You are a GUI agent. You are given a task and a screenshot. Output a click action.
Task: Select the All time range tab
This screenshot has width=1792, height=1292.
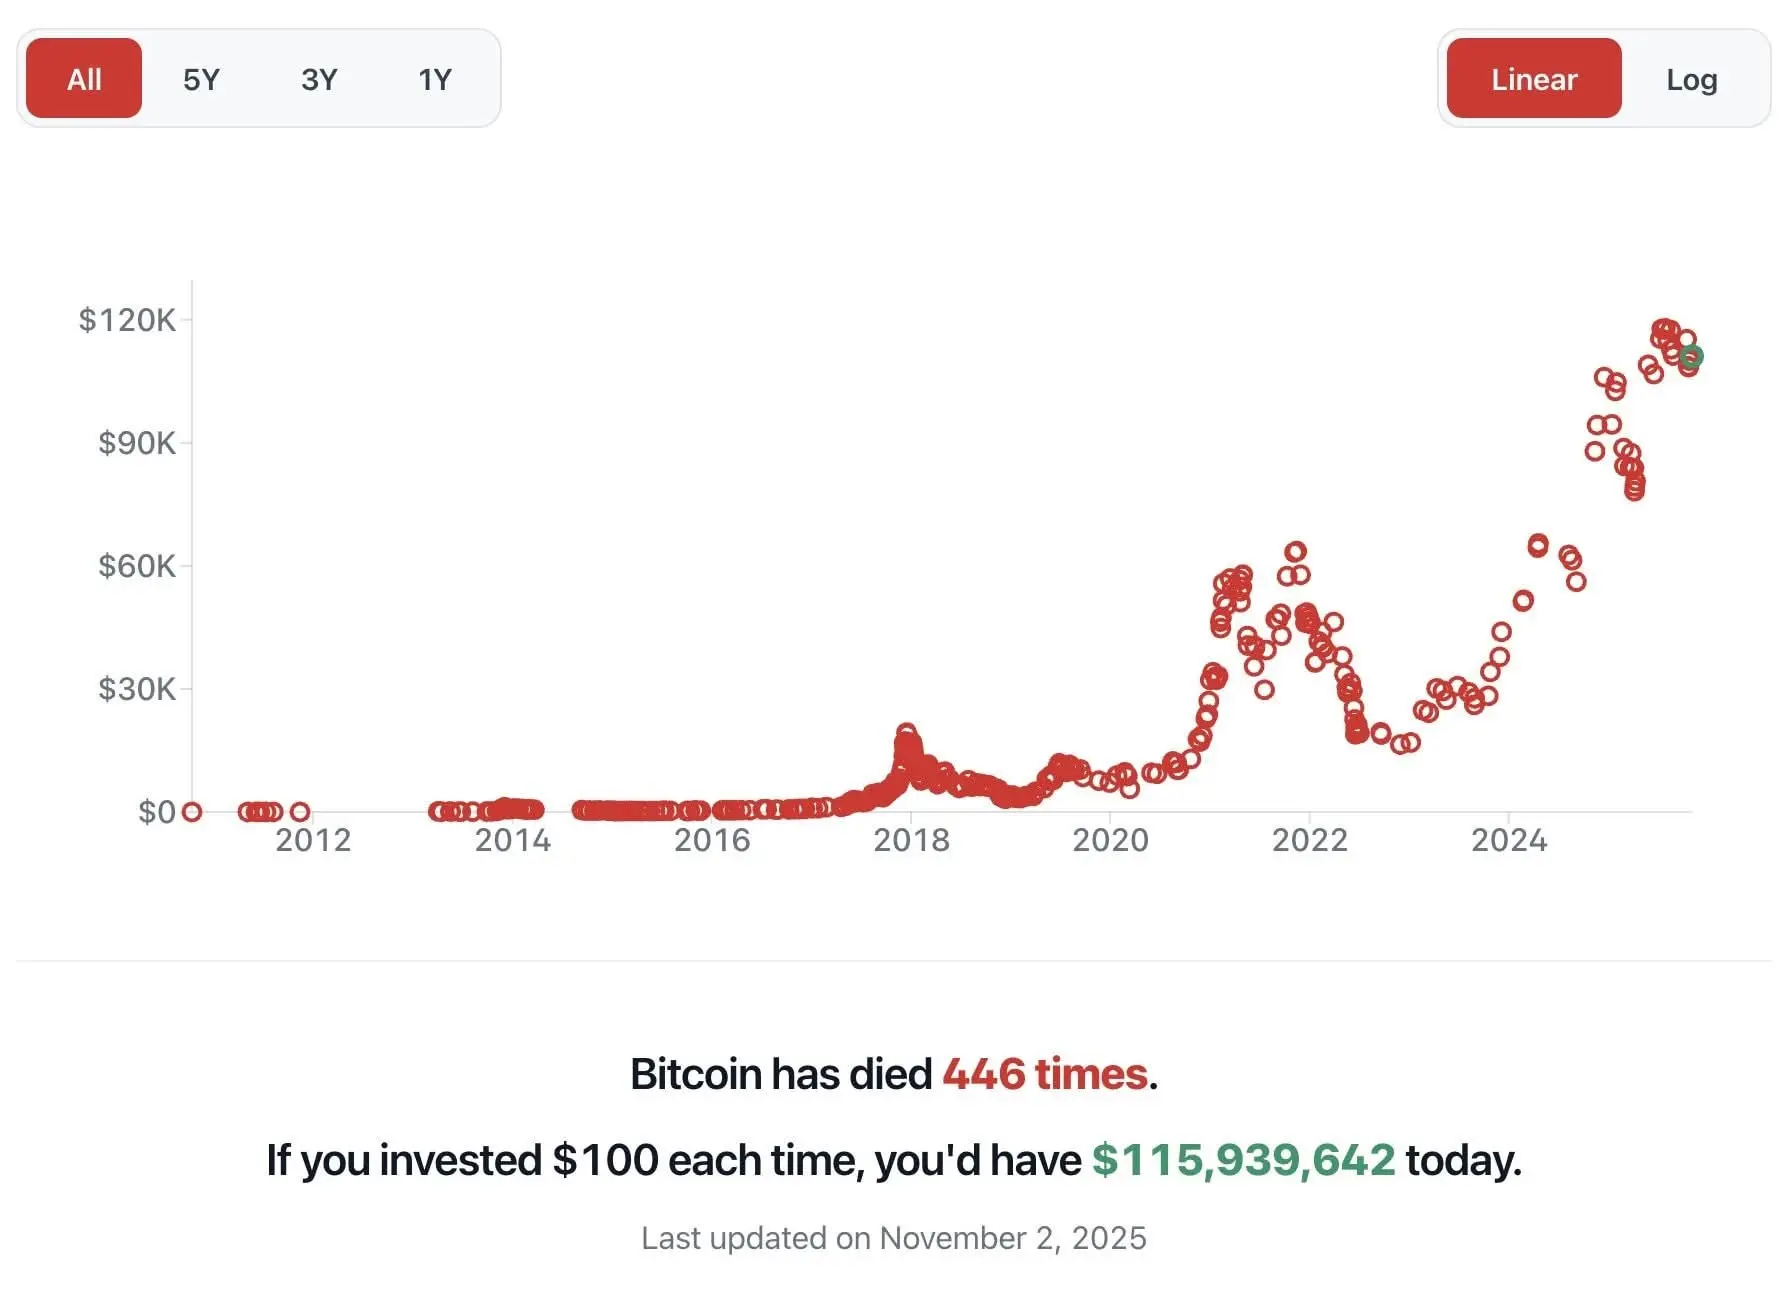tap(84, 79)
